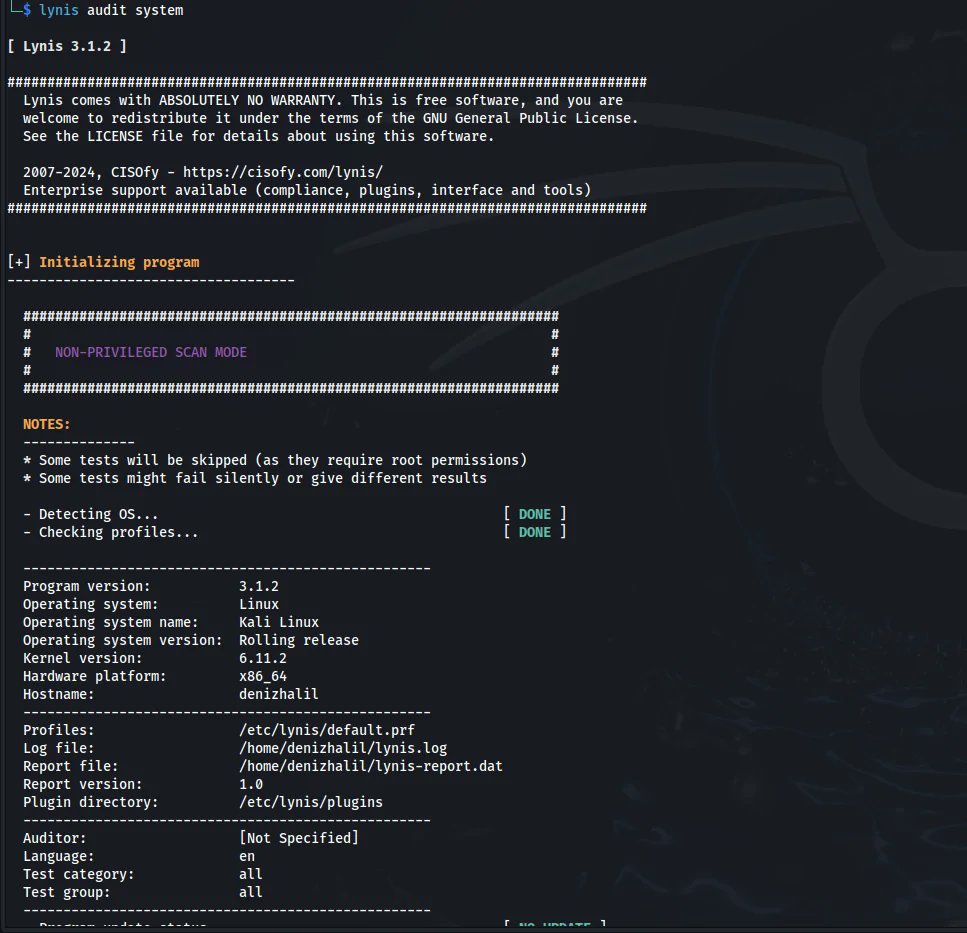
Task: Open the https://cisofy.com/lynis/ URL
Action: 282,172
